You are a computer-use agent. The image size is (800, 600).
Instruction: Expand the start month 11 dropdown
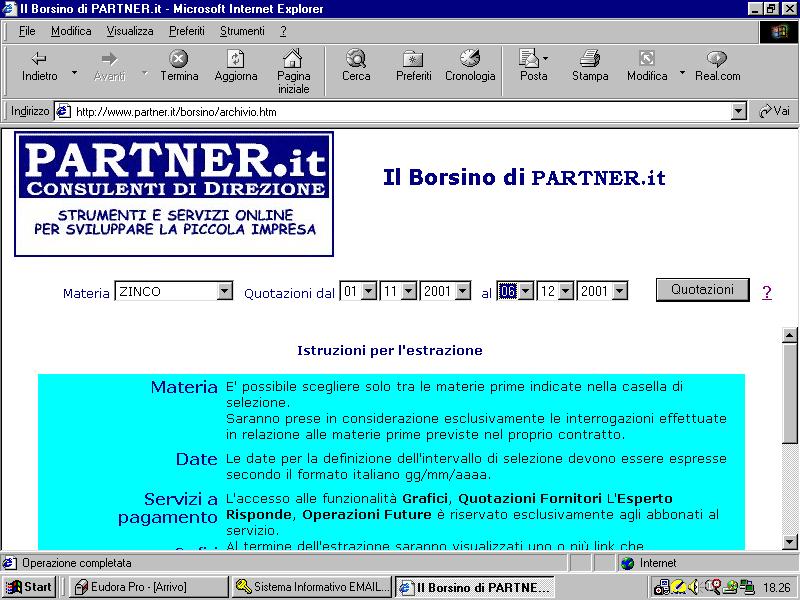point(409,291)
